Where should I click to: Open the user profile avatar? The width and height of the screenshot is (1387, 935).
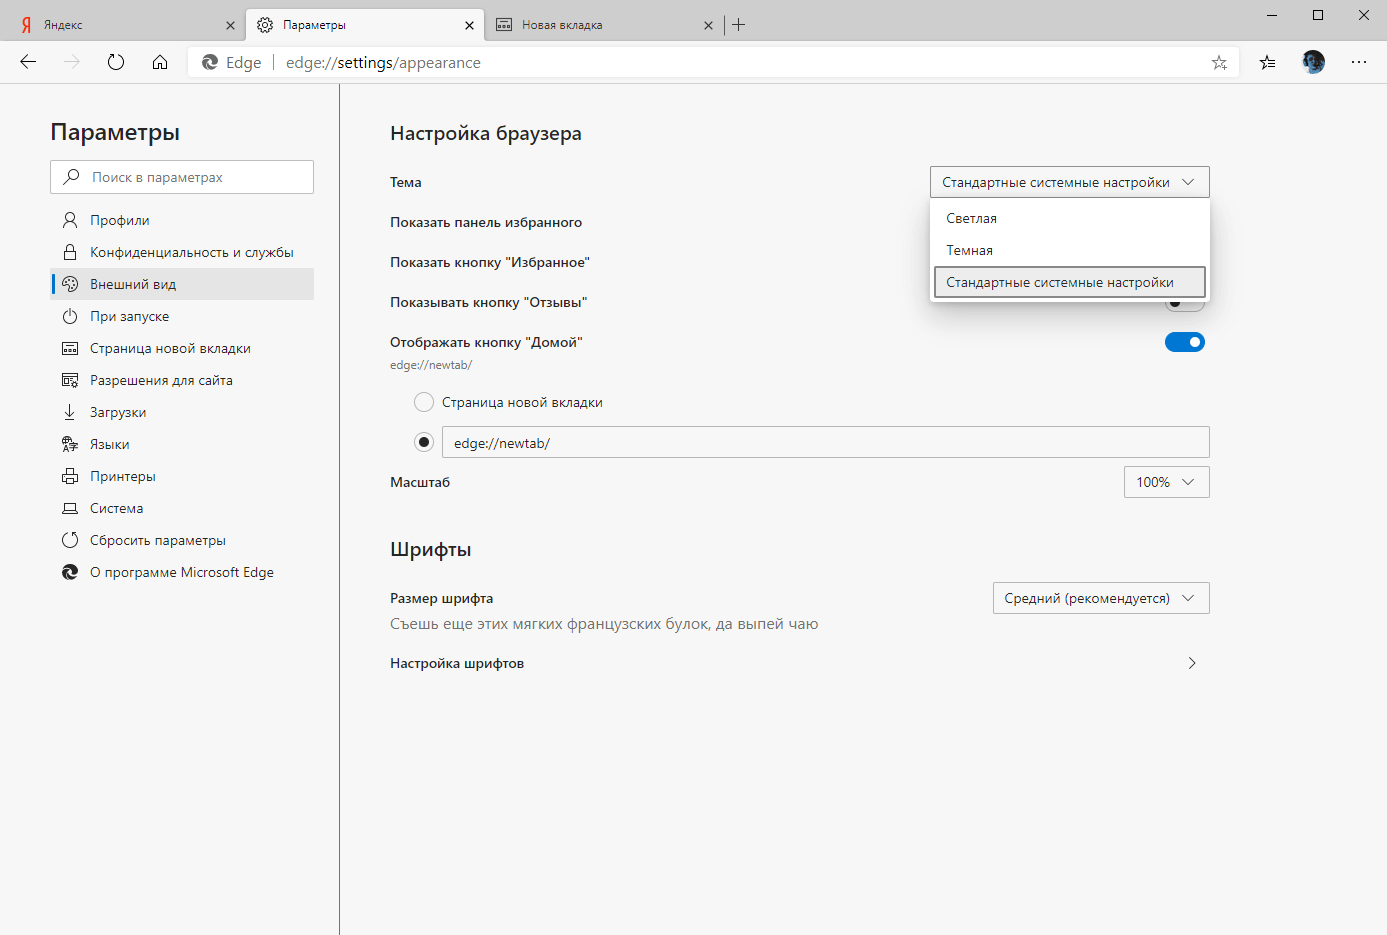[1313, 62]
